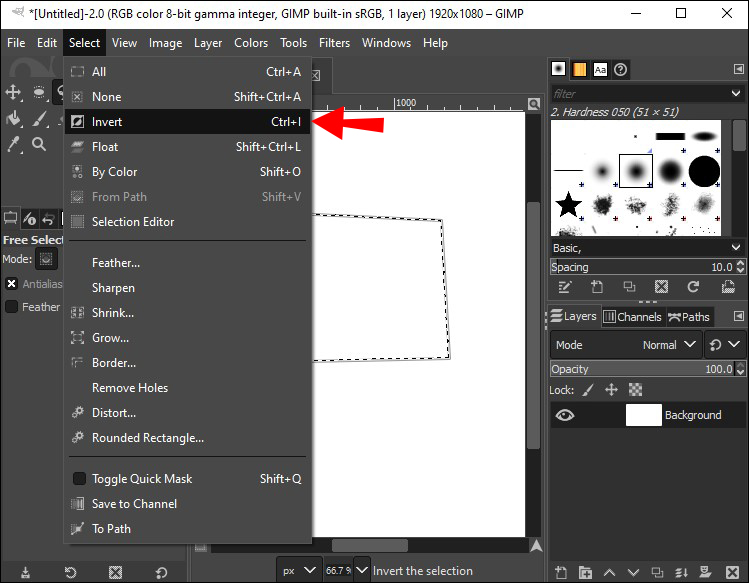749x583 pixels.
Task: Switch to the Paths tab
Action: 689,316
